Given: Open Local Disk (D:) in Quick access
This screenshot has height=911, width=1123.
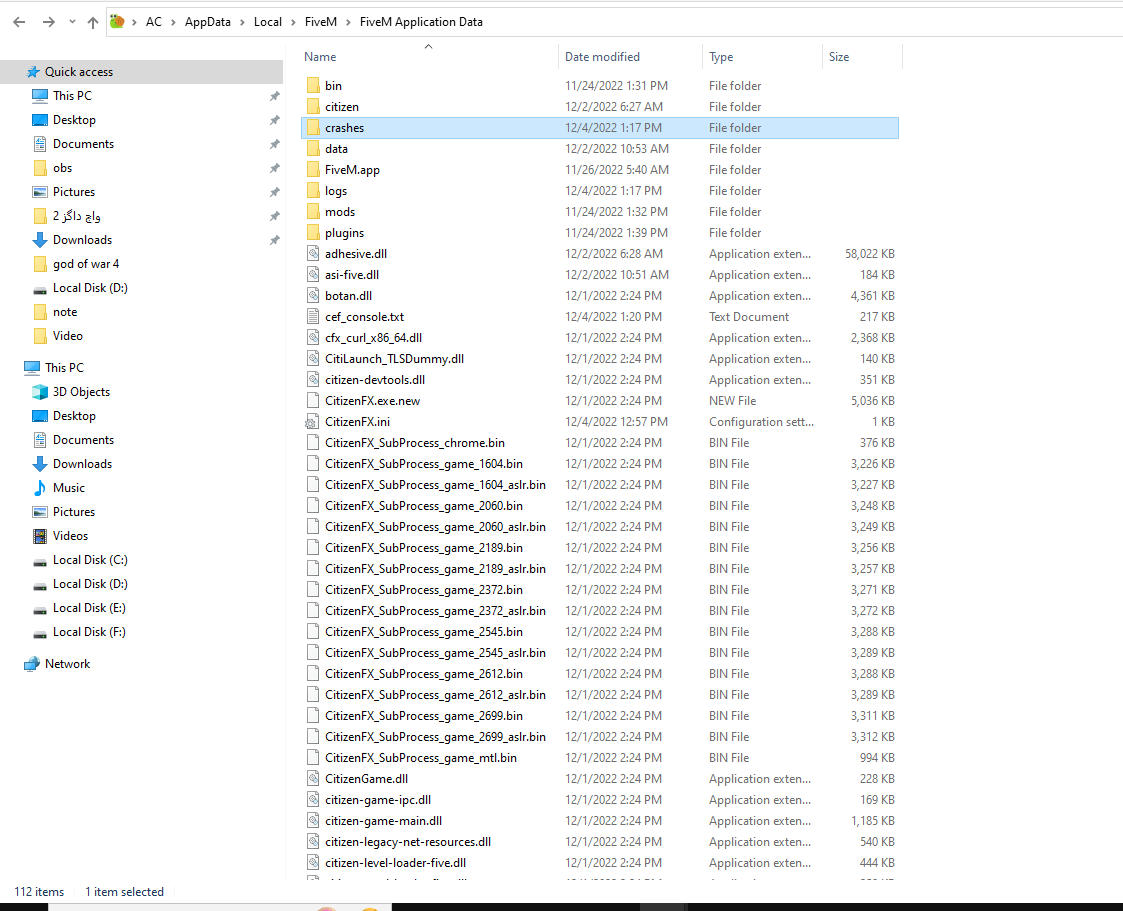Looking at the screenshot, I should pyautogui.click(x=90, y=287).
